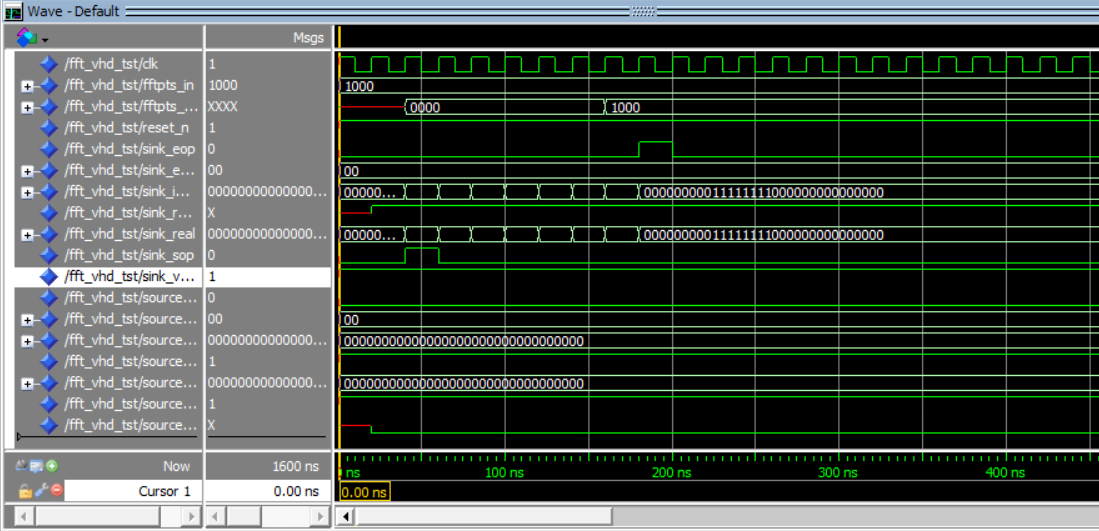Select the /fft_vhd_tst/sink_eop signal name
This screenshot has width=1099, height=531.
coord(129,149)
